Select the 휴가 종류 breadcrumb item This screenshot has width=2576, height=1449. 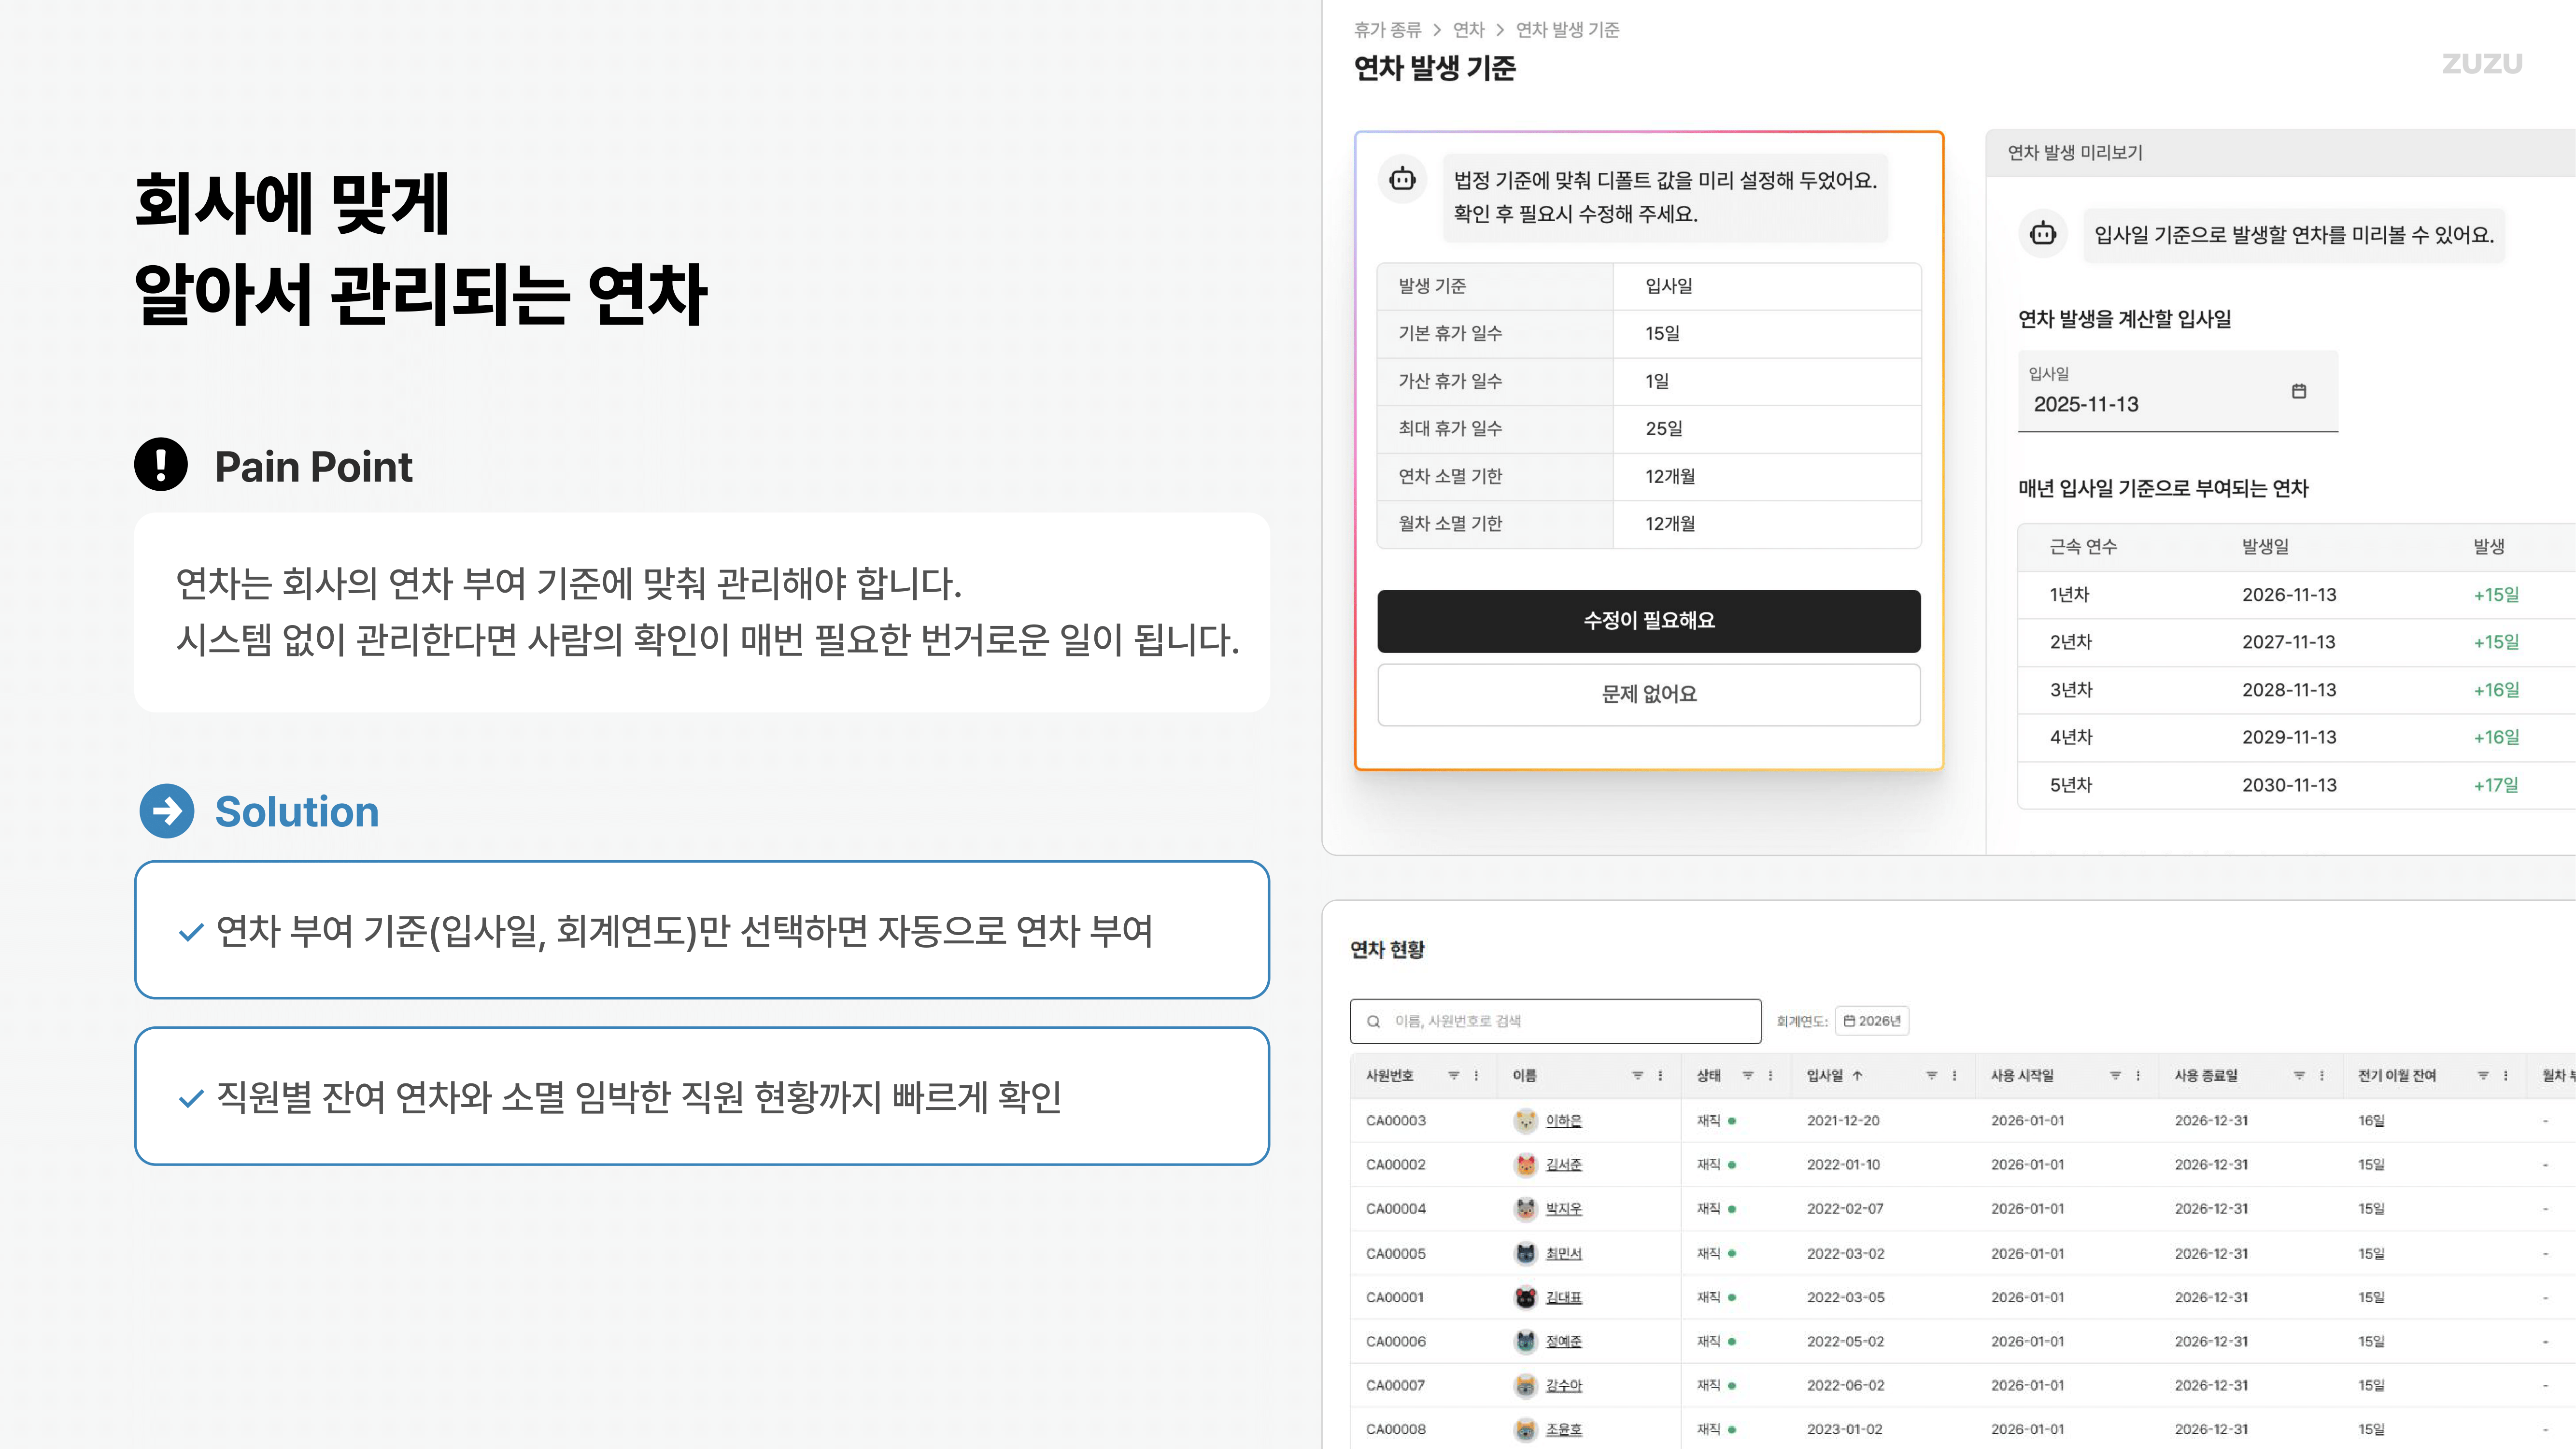tap(1388, 30)
